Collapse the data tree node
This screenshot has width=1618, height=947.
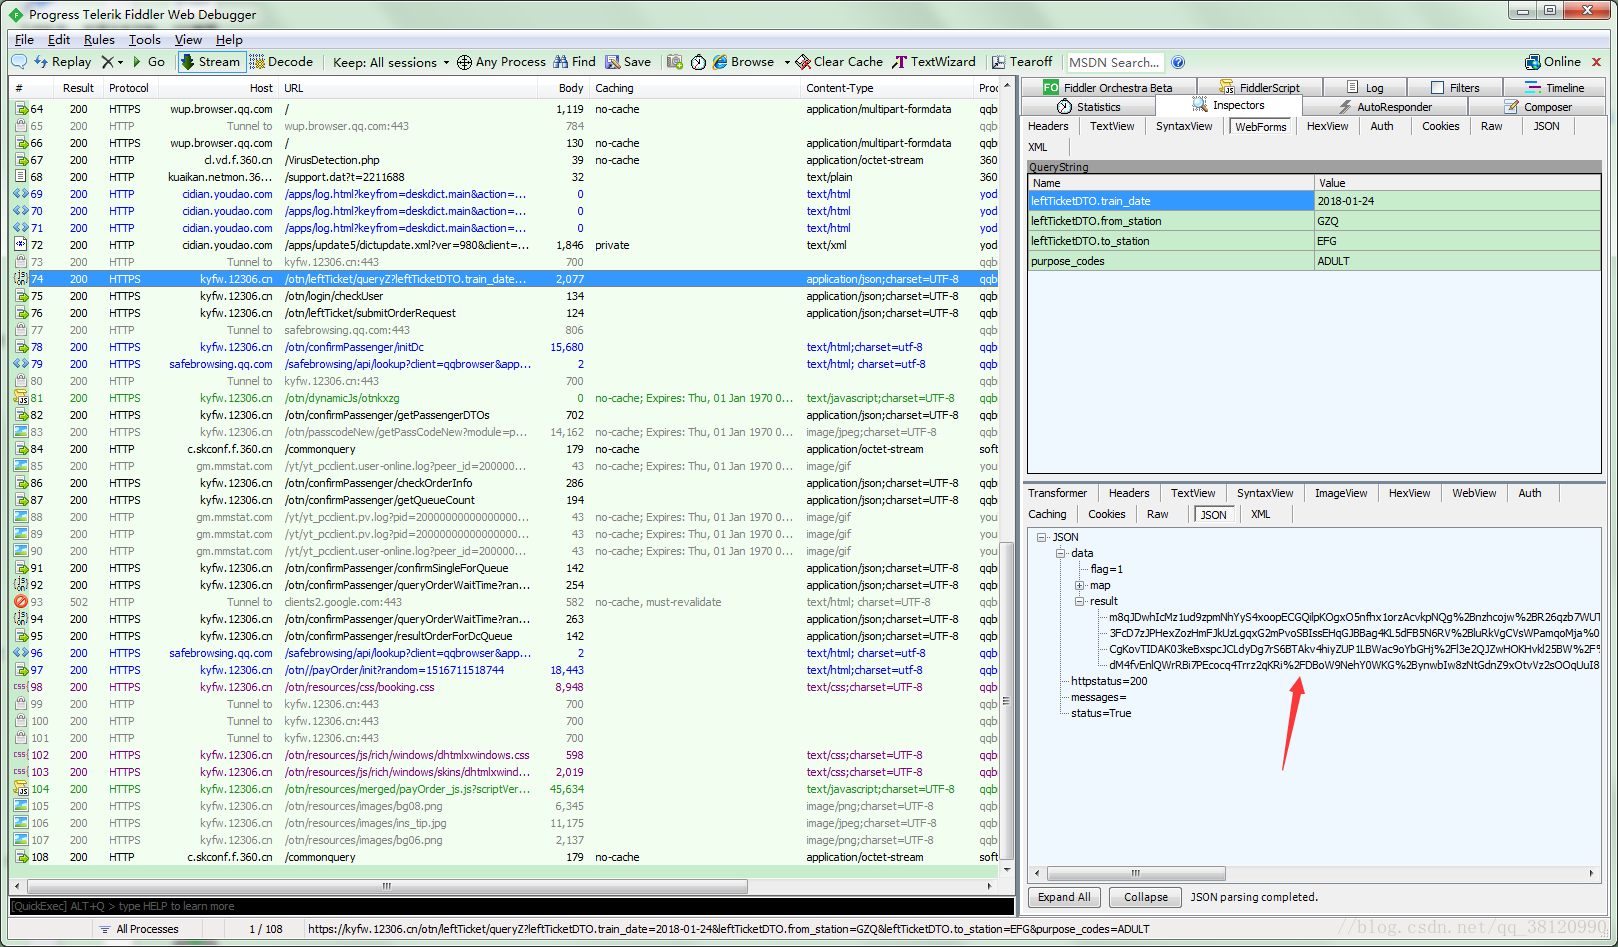click(x=1061, y=553)
